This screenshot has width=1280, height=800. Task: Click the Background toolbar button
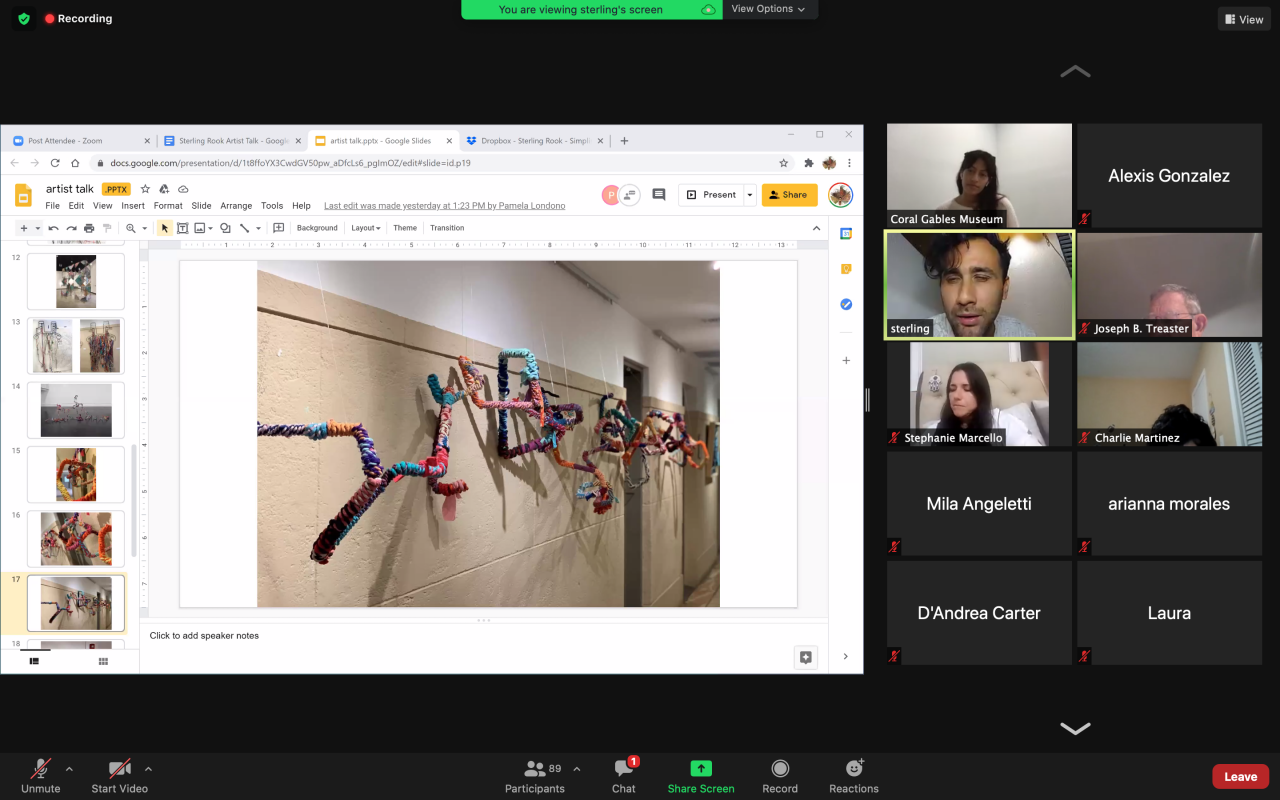[x=317, y=228]
